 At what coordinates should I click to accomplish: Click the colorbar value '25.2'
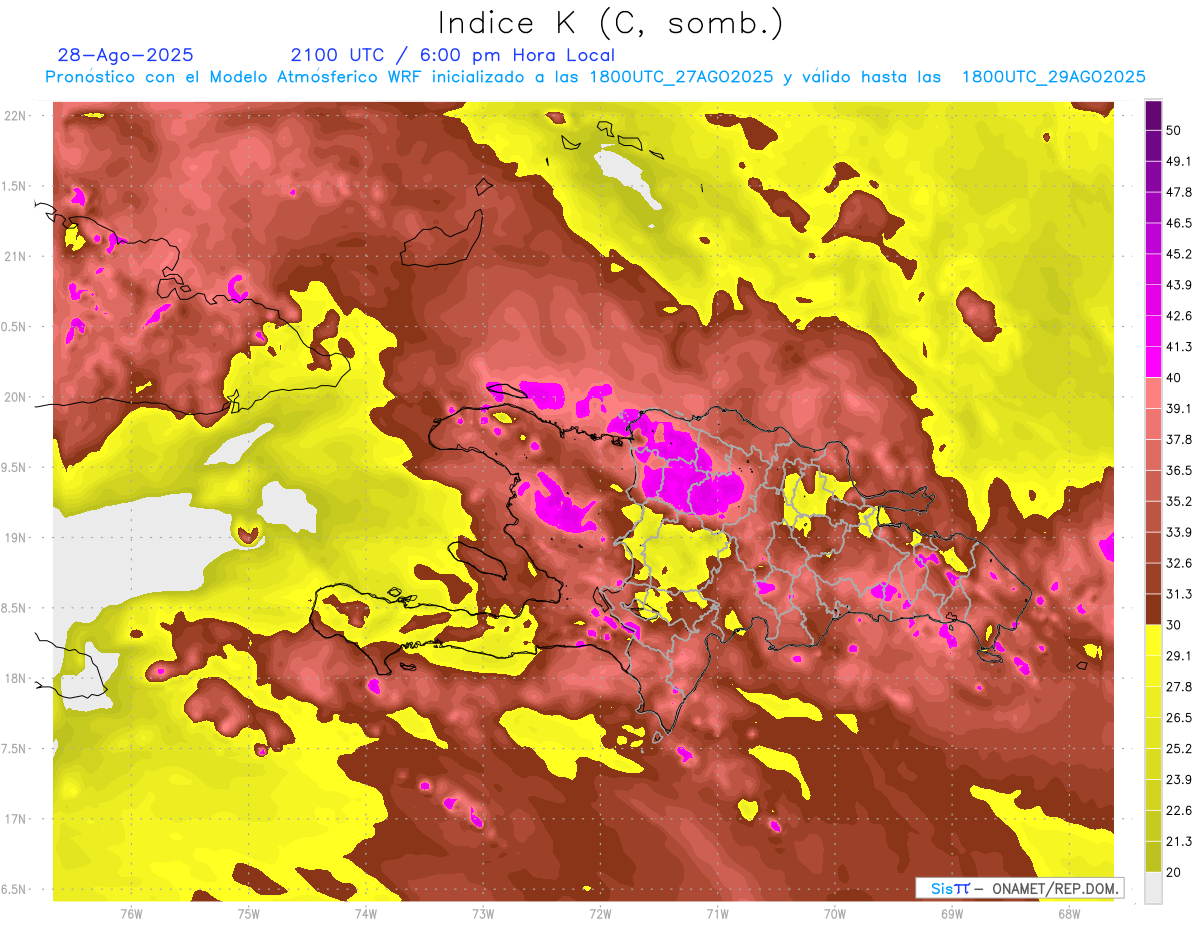[1179, 749]
